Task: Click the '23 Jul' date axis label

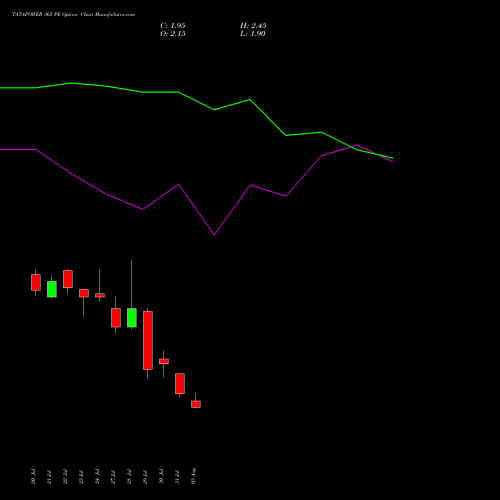Action: tap(81, 477)
